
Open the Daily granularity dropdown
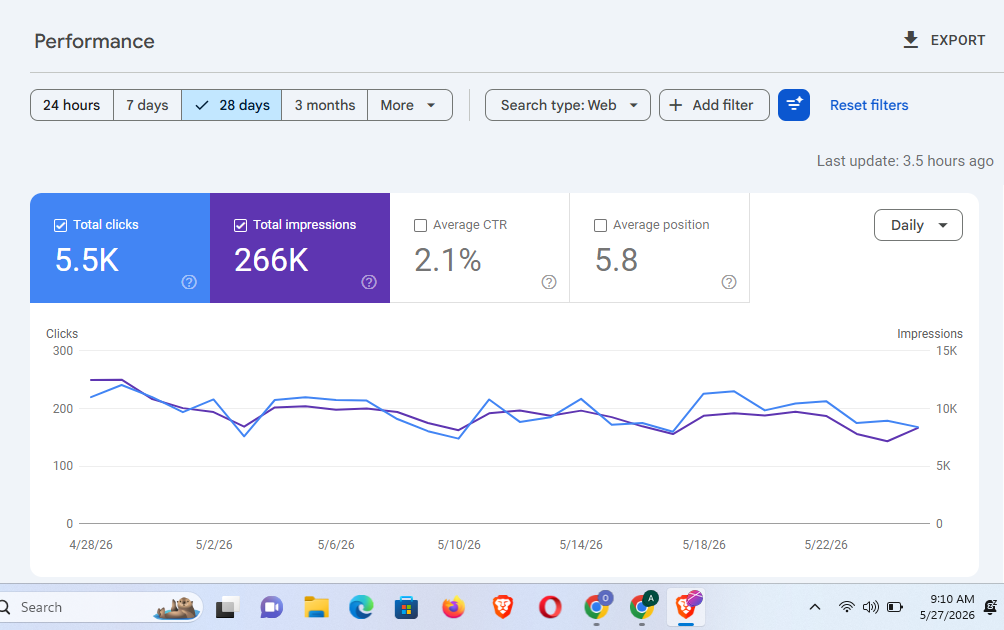(x=918, y=225)
